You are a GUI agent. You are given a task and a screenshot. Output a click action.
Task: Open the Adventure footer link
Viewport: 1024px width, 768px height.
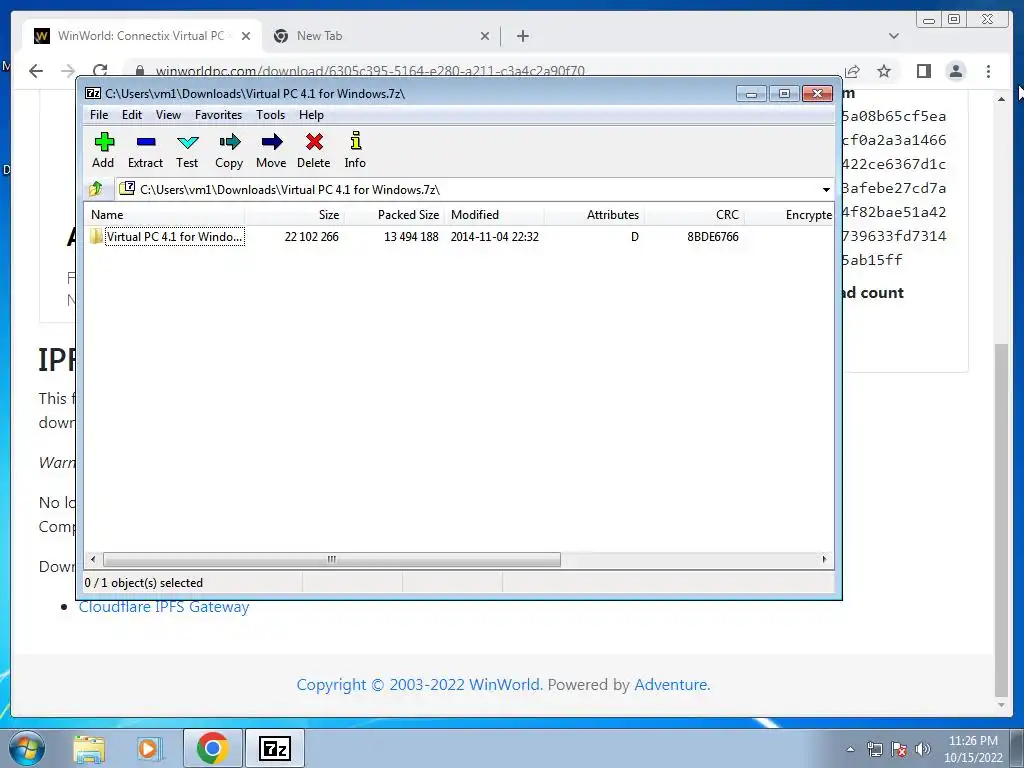point(671,684)
